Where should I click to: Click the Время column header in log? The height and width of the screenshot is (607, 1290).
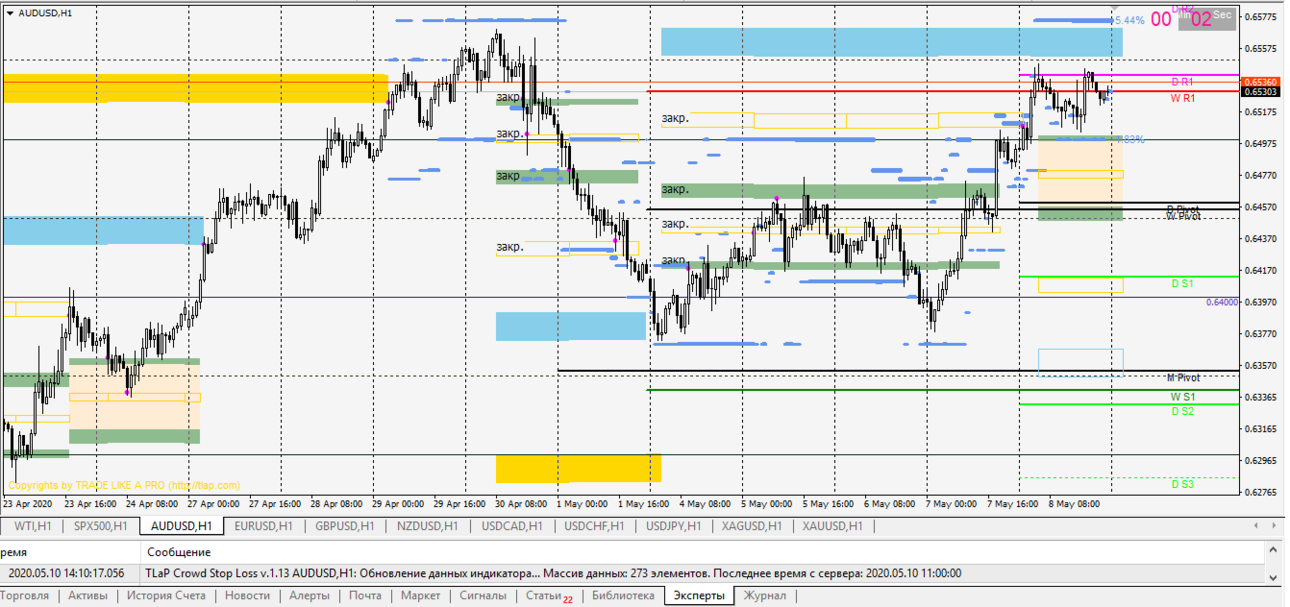pyautogui.click(x=14, y=552)
